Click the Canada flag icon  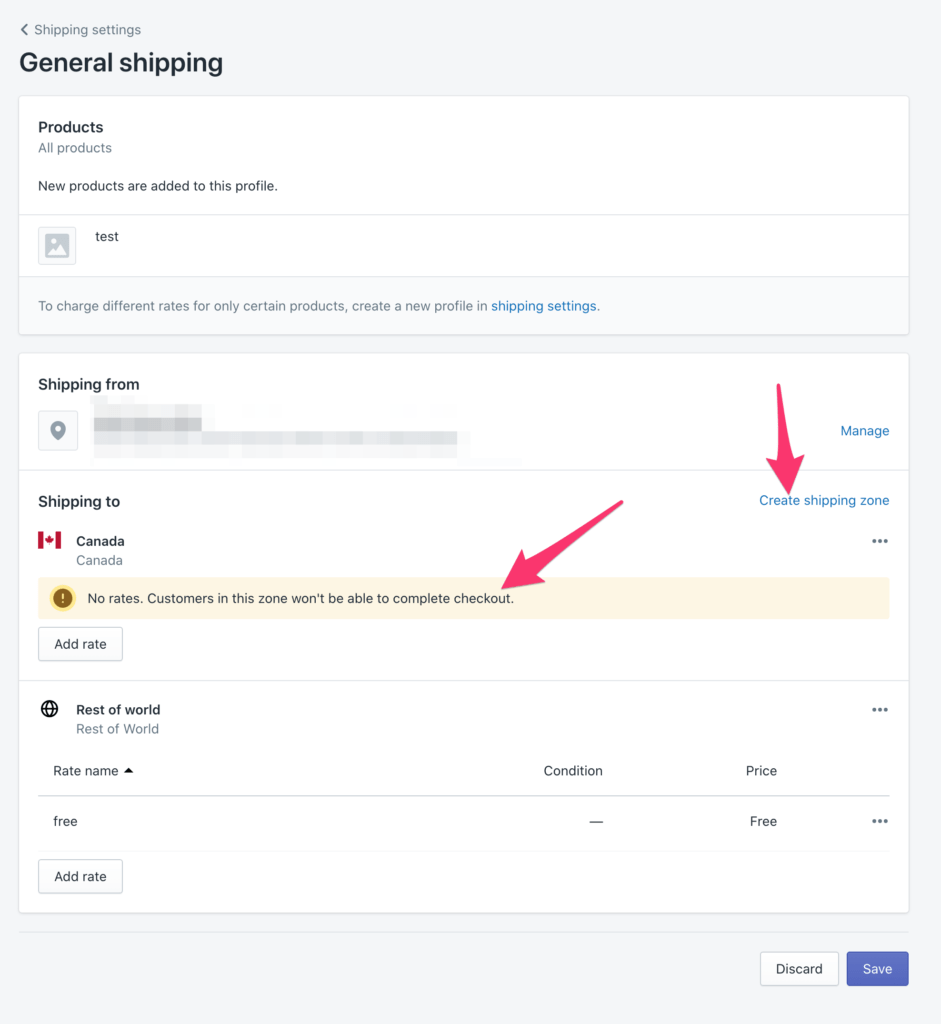[49, 540]
